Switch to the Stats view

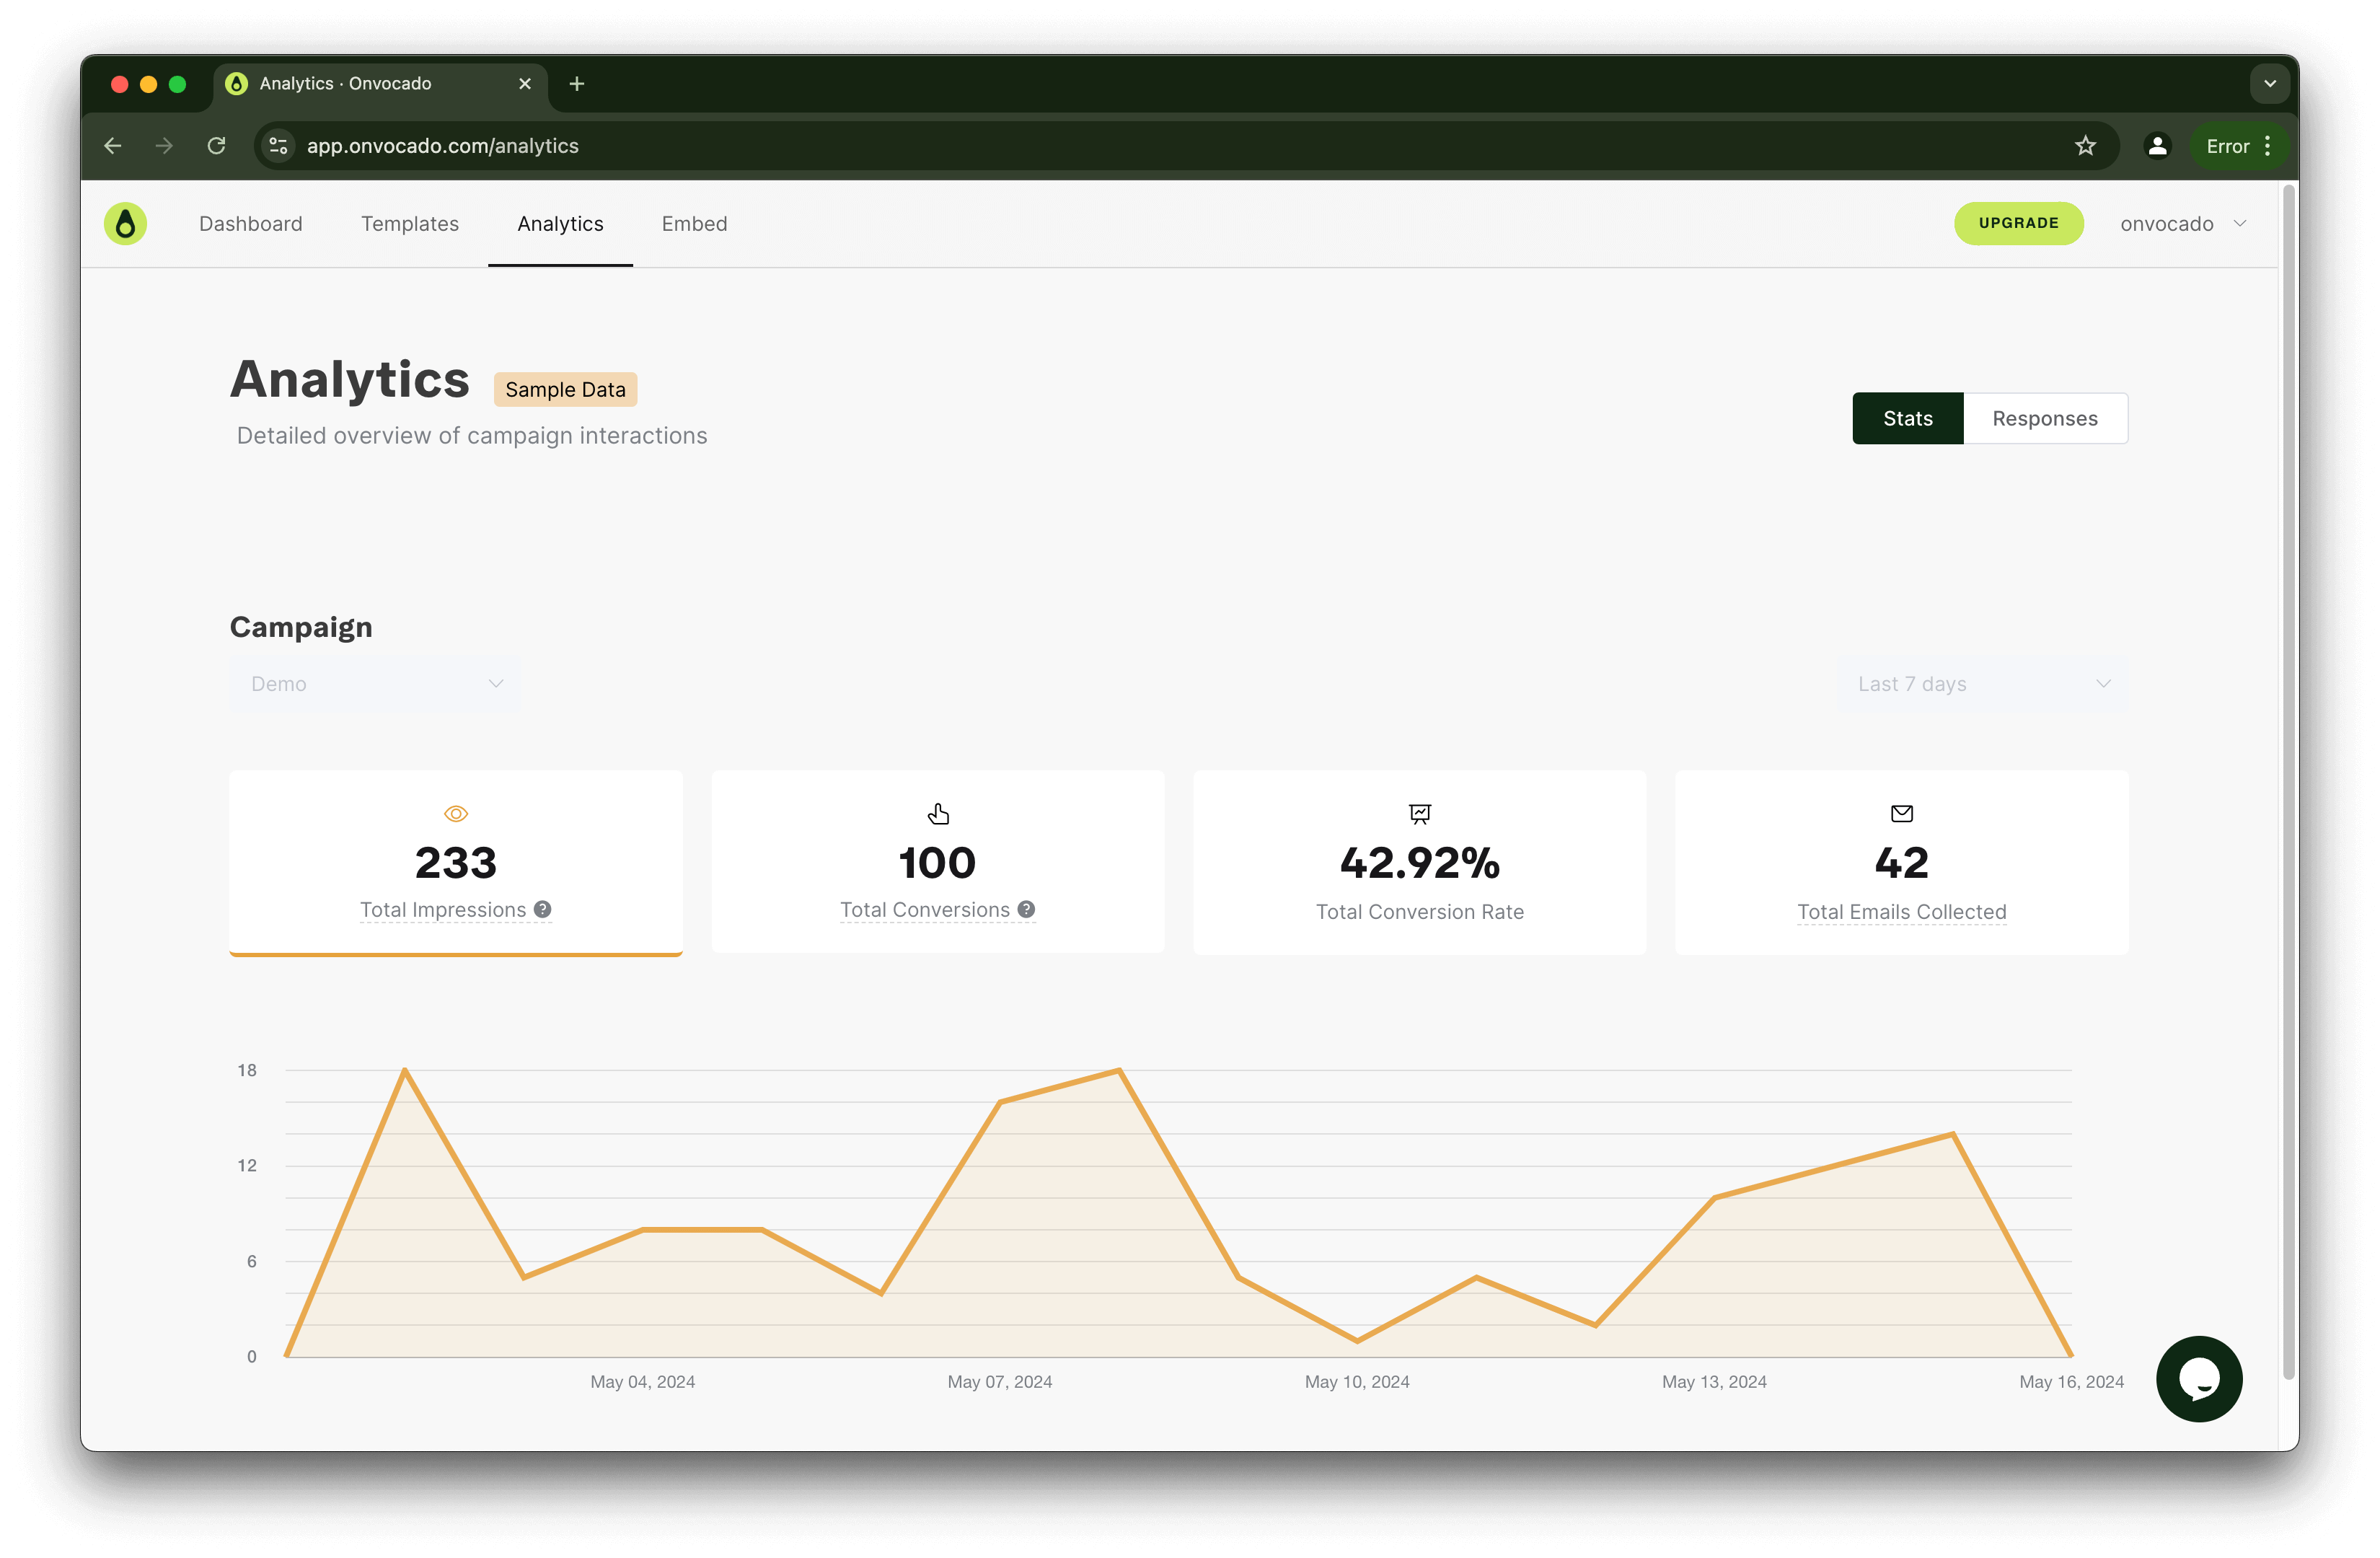[x=1907, y=418]
